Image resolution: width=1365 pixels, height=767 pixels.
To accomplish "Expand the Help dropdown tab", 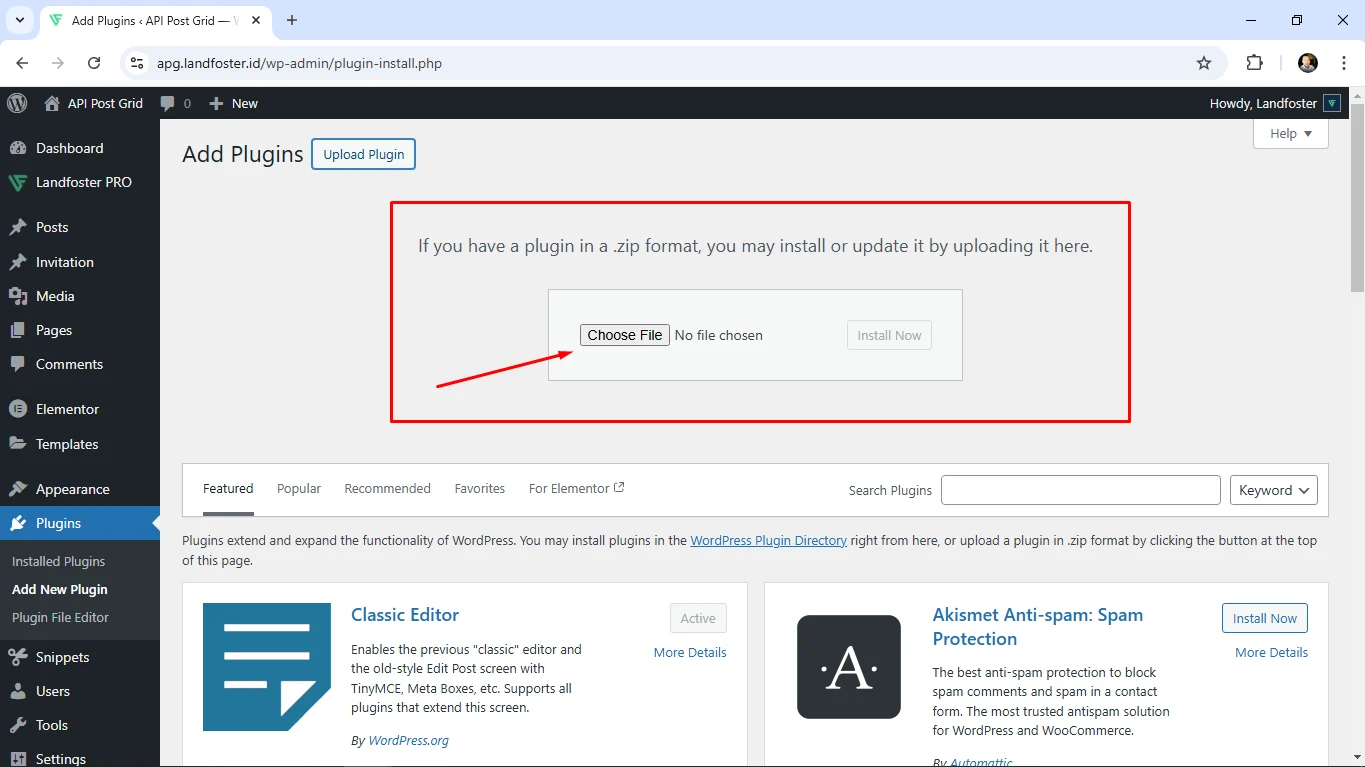I will coord(1291,134).
